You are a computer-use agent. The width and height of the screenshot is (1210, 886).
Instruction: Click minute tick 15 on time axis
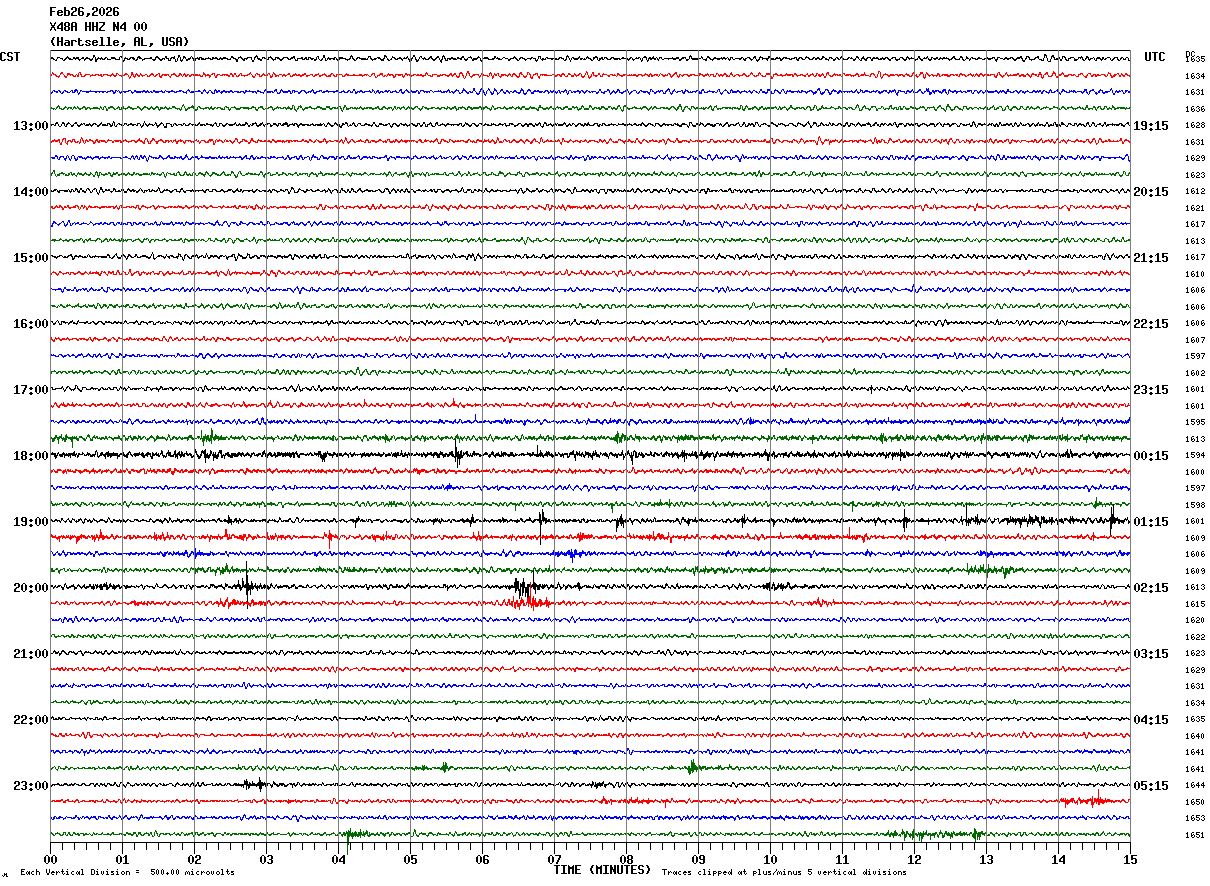pyautogui.click(x=1130, y=859)
